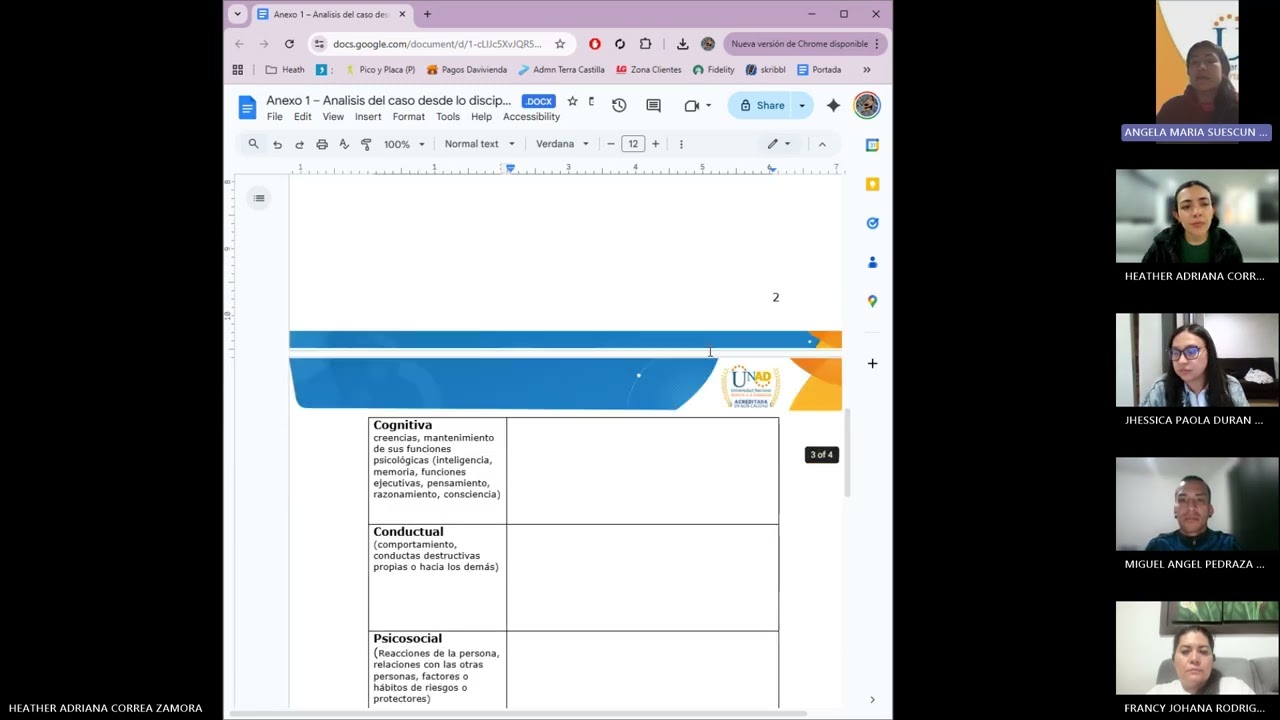Open the Insert menu

coord(368,117)
